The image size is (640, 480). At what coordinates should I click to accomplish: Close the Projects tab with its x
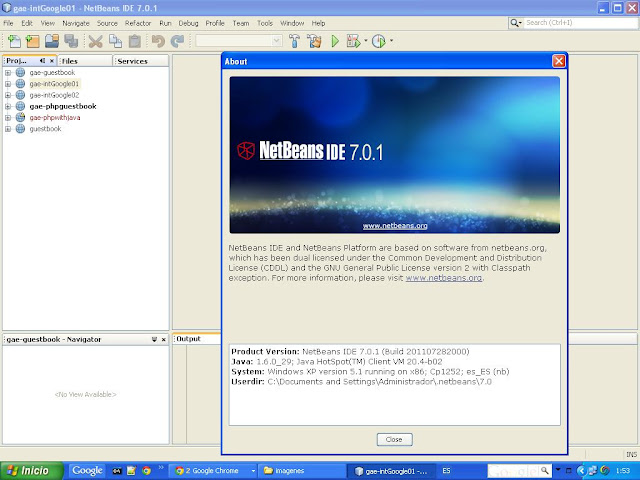click(51, 60)
